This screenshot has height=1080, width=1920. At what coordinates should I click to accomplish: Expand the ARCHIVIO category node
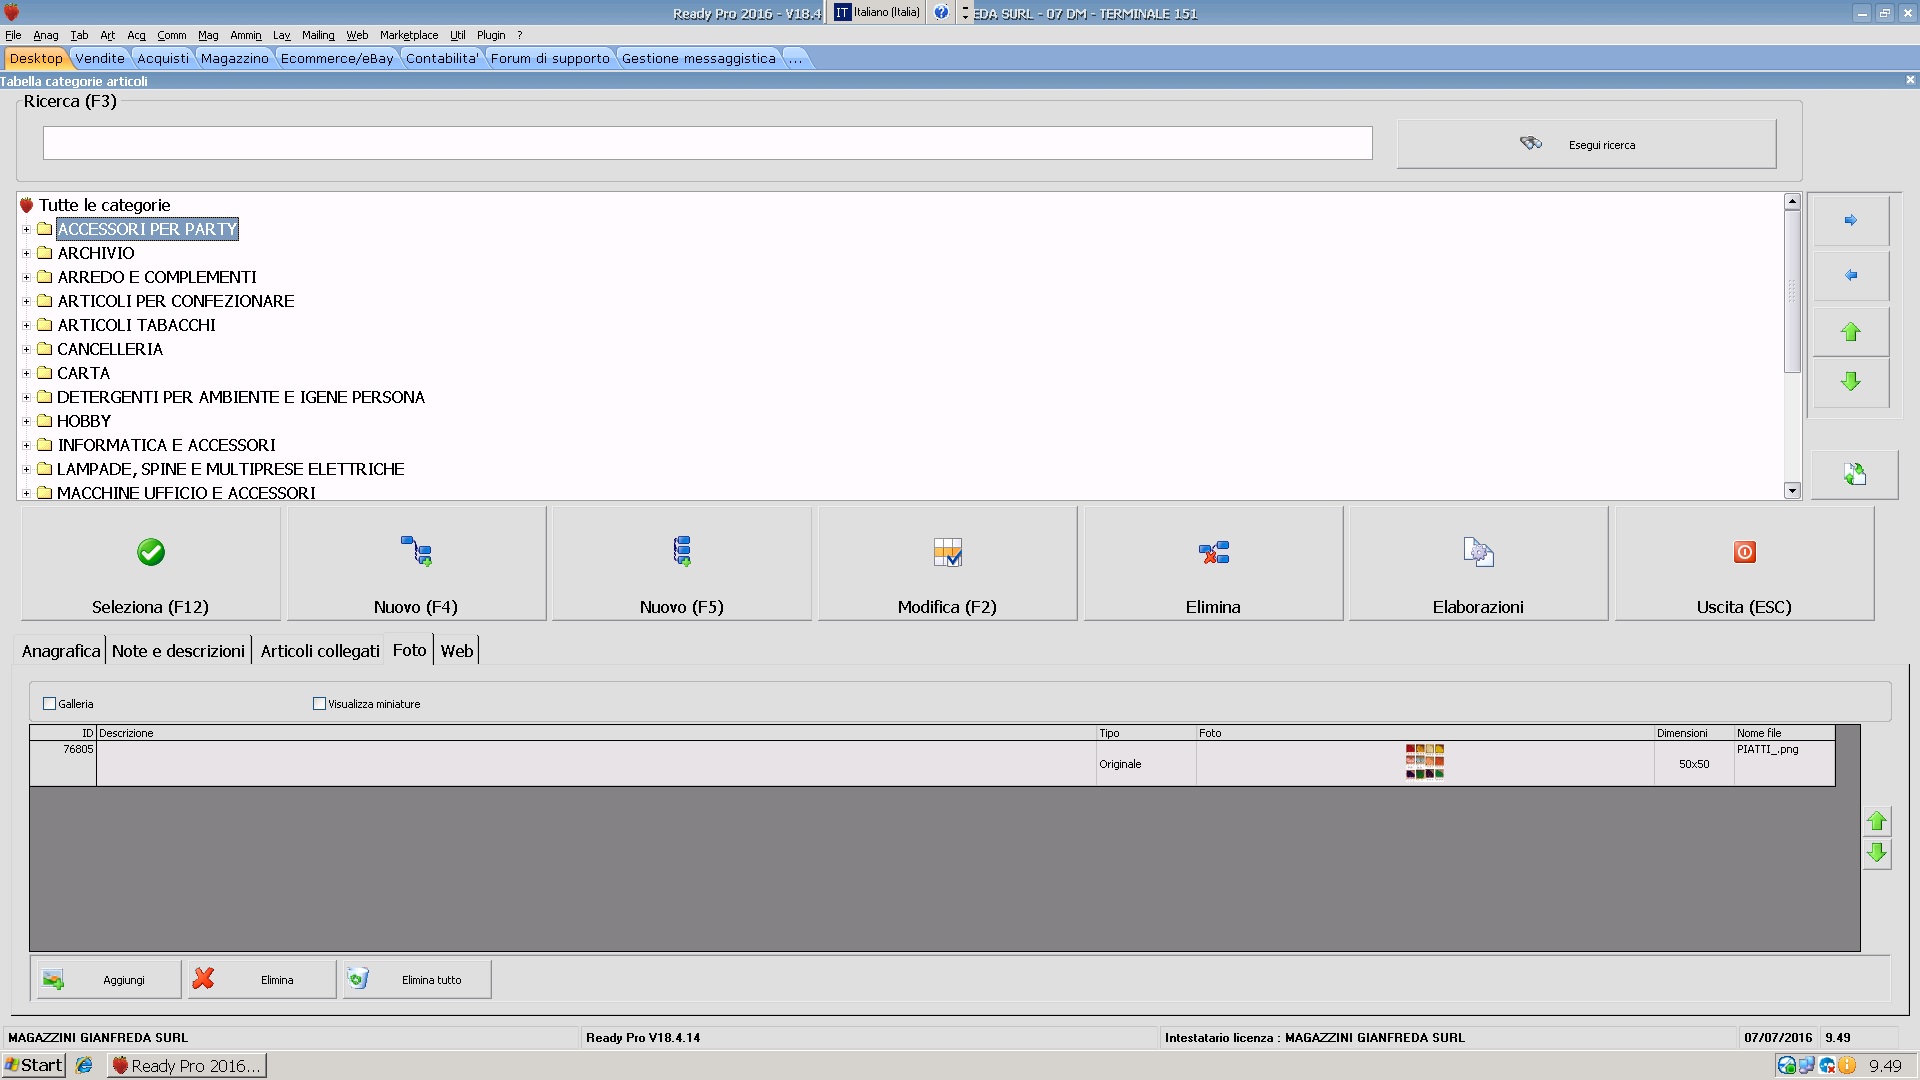(26, 253)
